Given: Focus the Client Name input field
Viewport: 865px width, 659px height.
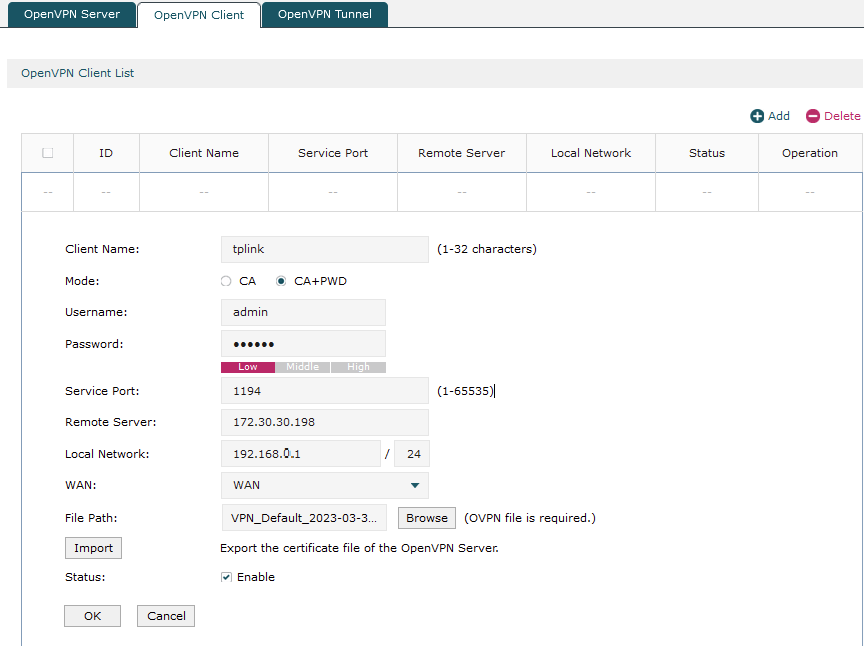Looking at the screenshot, I should pyautogui.click(x=324, y=249).
